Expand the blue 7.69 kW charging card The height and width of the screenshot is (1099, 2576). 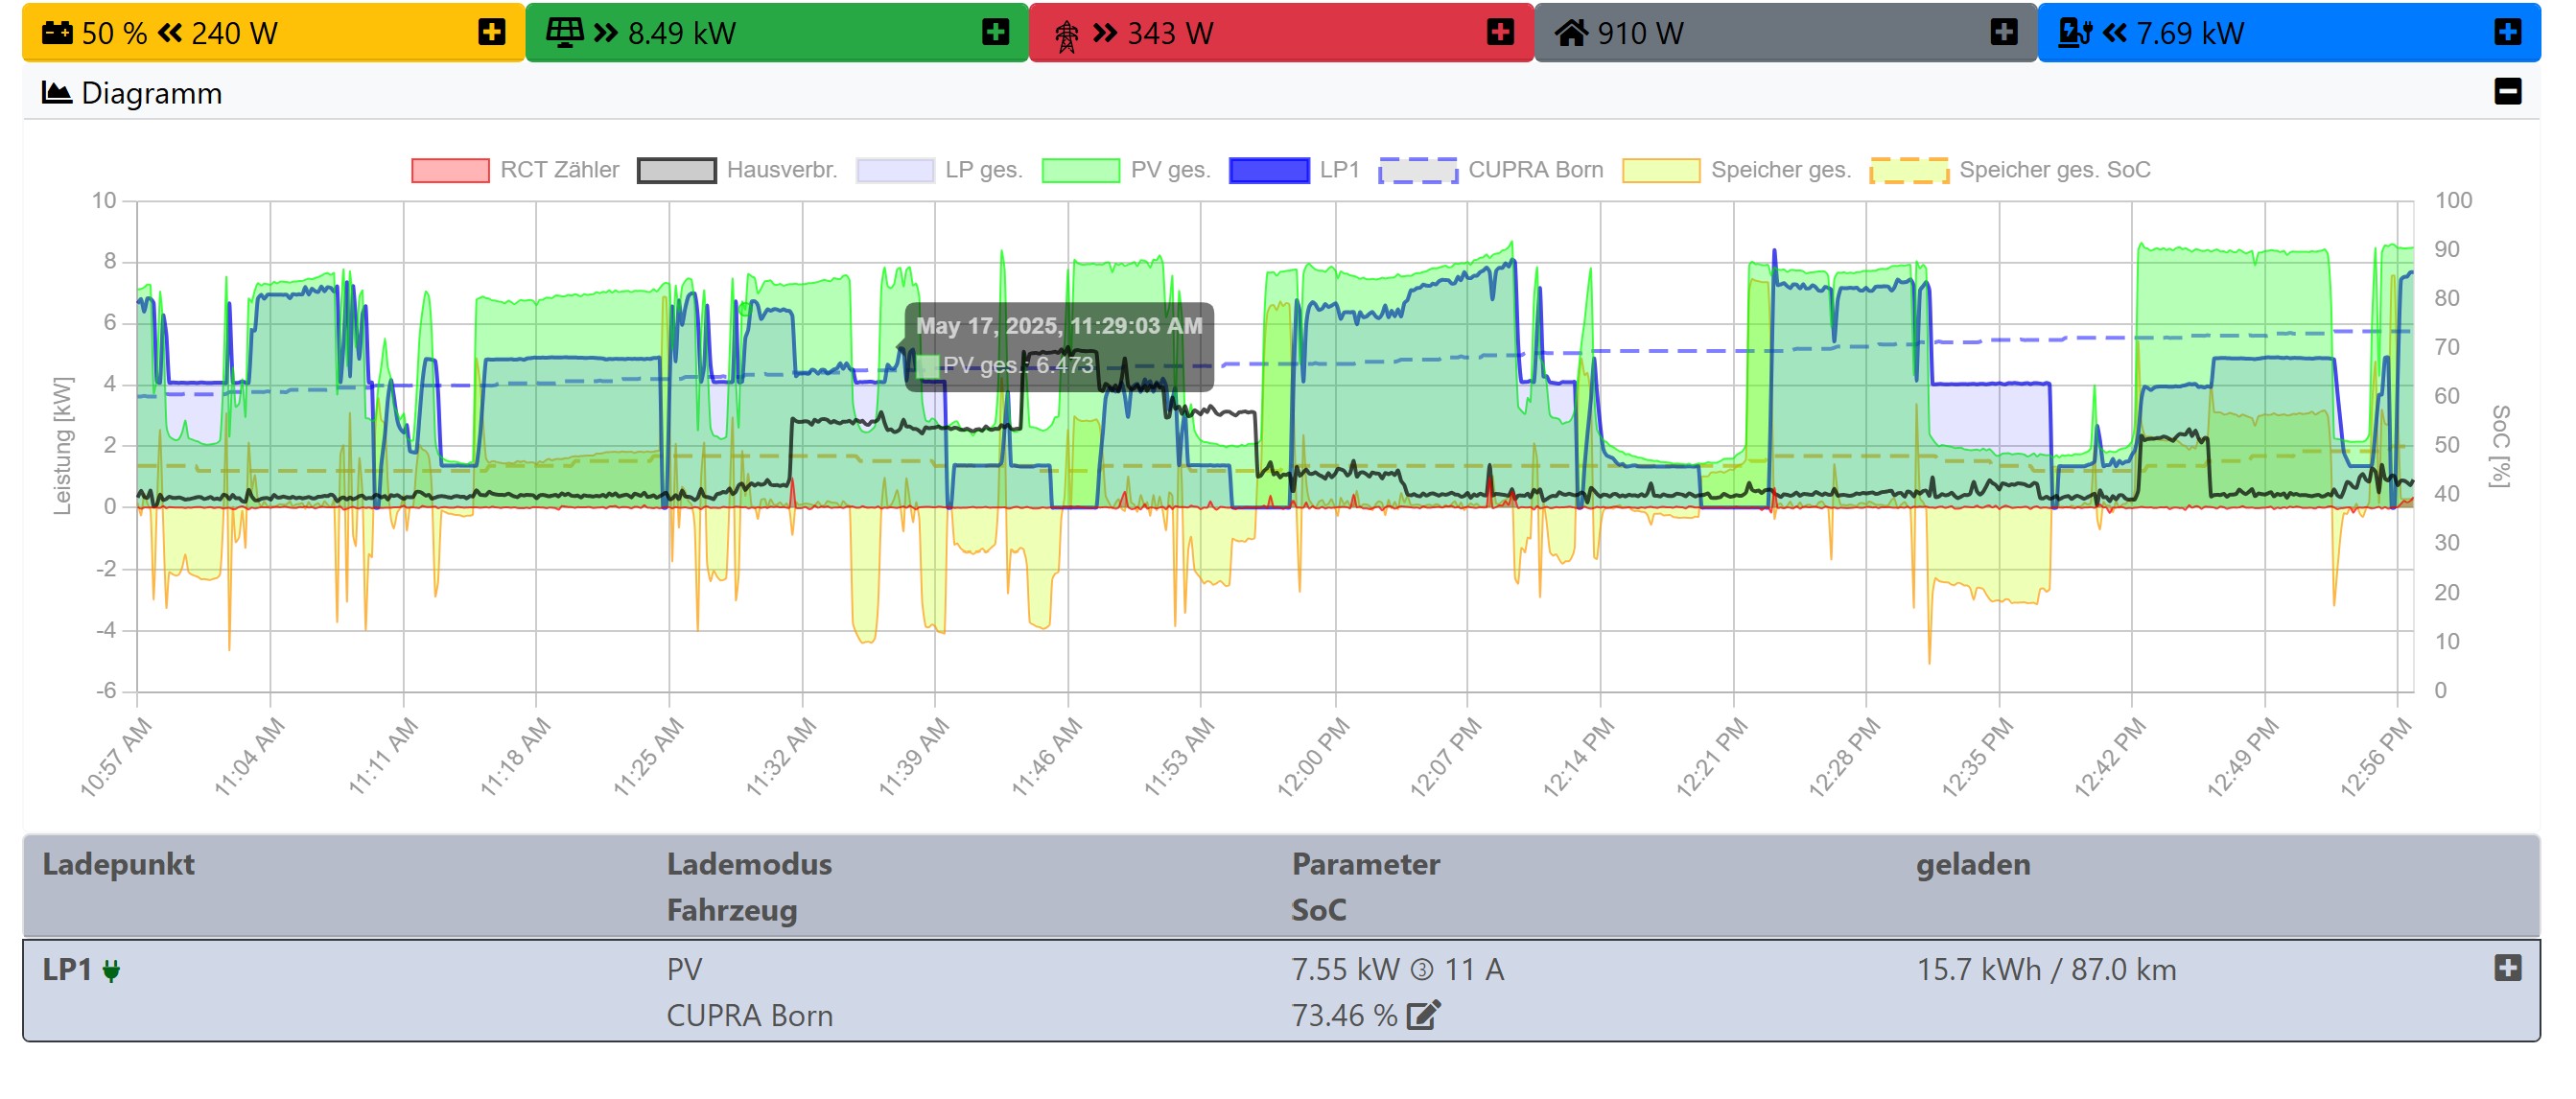pyautogui.click(x=2507, y=33)
